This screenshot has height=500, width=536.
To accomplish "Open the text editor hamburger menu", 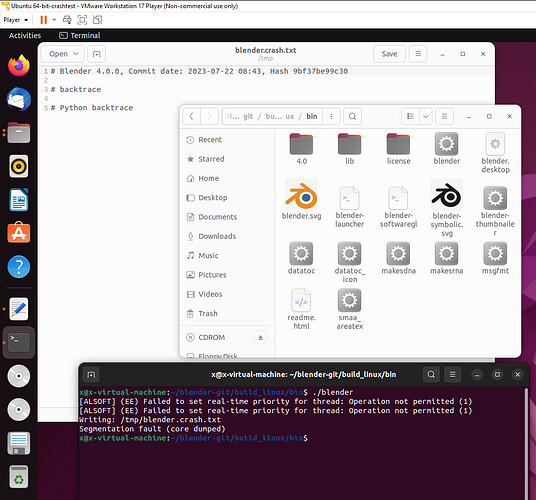I will click(418, 54).
